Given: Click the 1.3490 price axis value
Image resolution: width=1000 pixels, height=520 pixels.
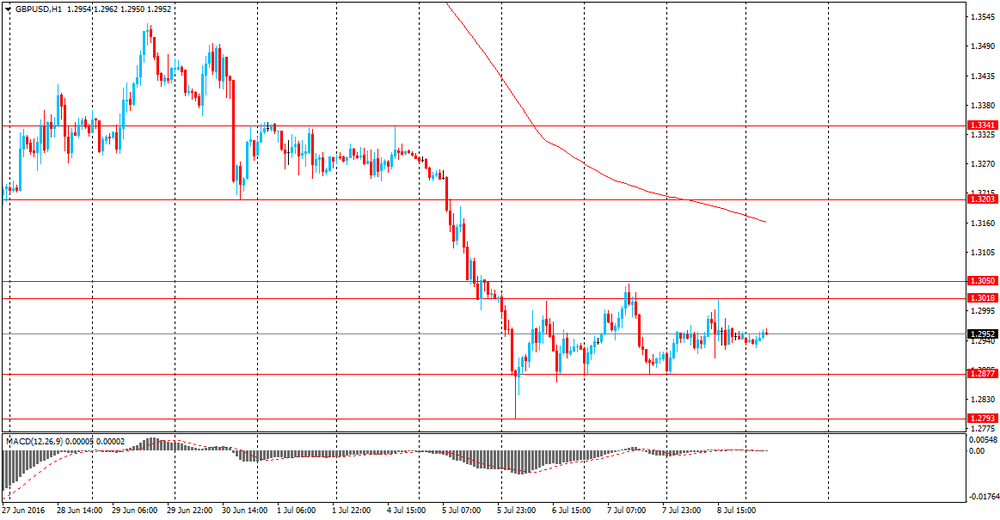Looking at the screenshot, I should click(x=982, y=47).
